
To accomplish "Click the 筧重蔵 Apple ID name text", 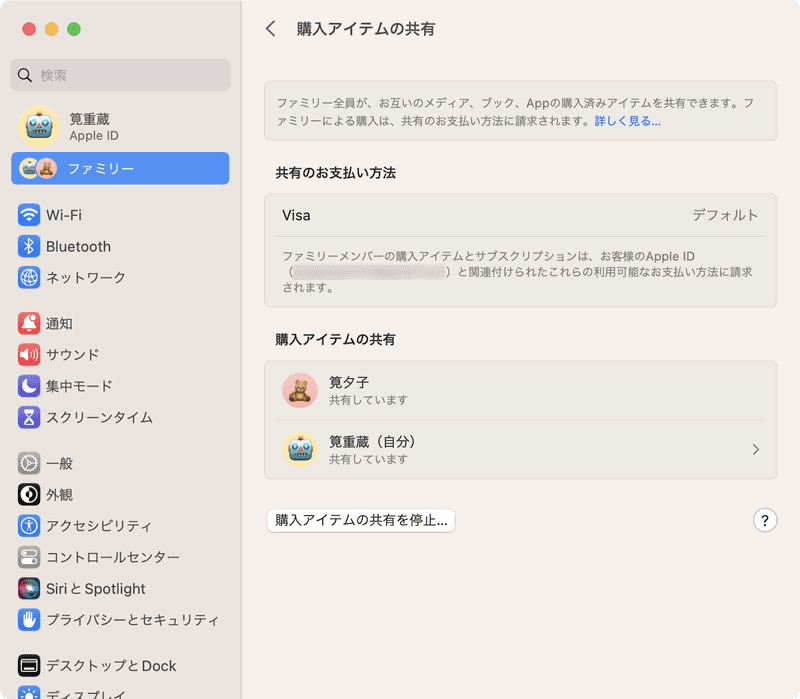I will [x=89, y=119].
